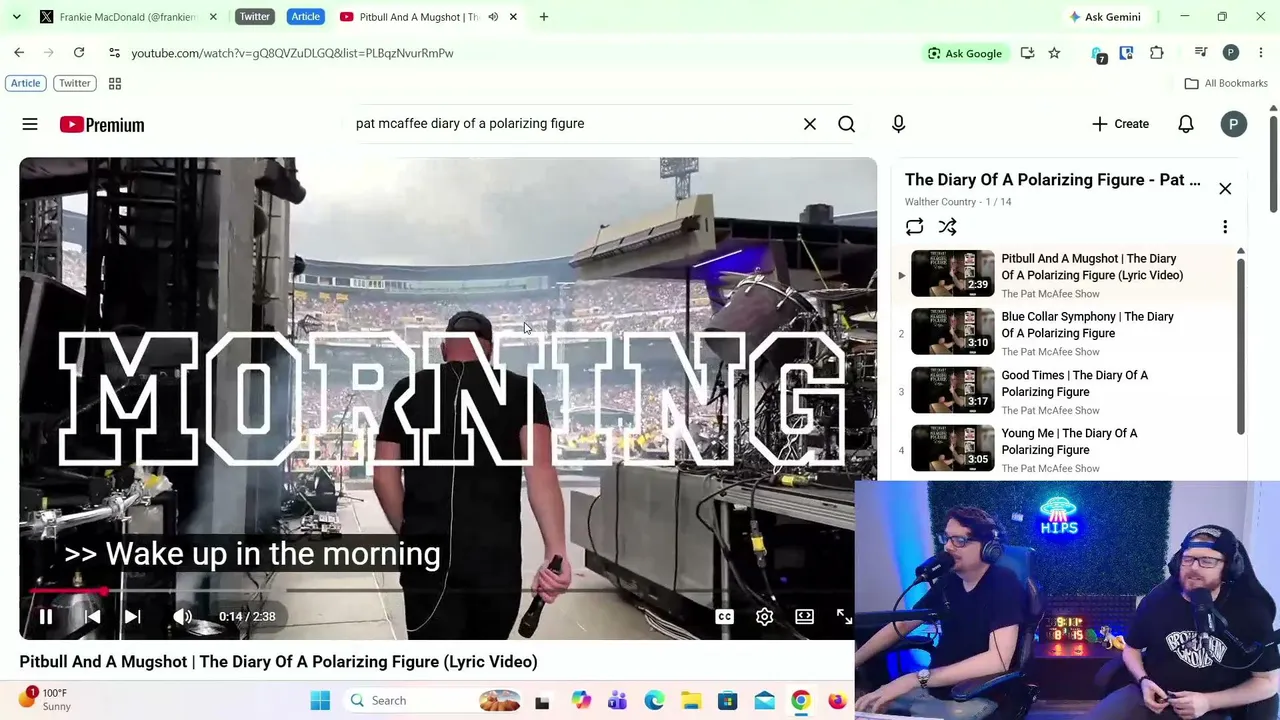
Task: Open the media controls toolbar icon
Action: [x=1201, y=53]
